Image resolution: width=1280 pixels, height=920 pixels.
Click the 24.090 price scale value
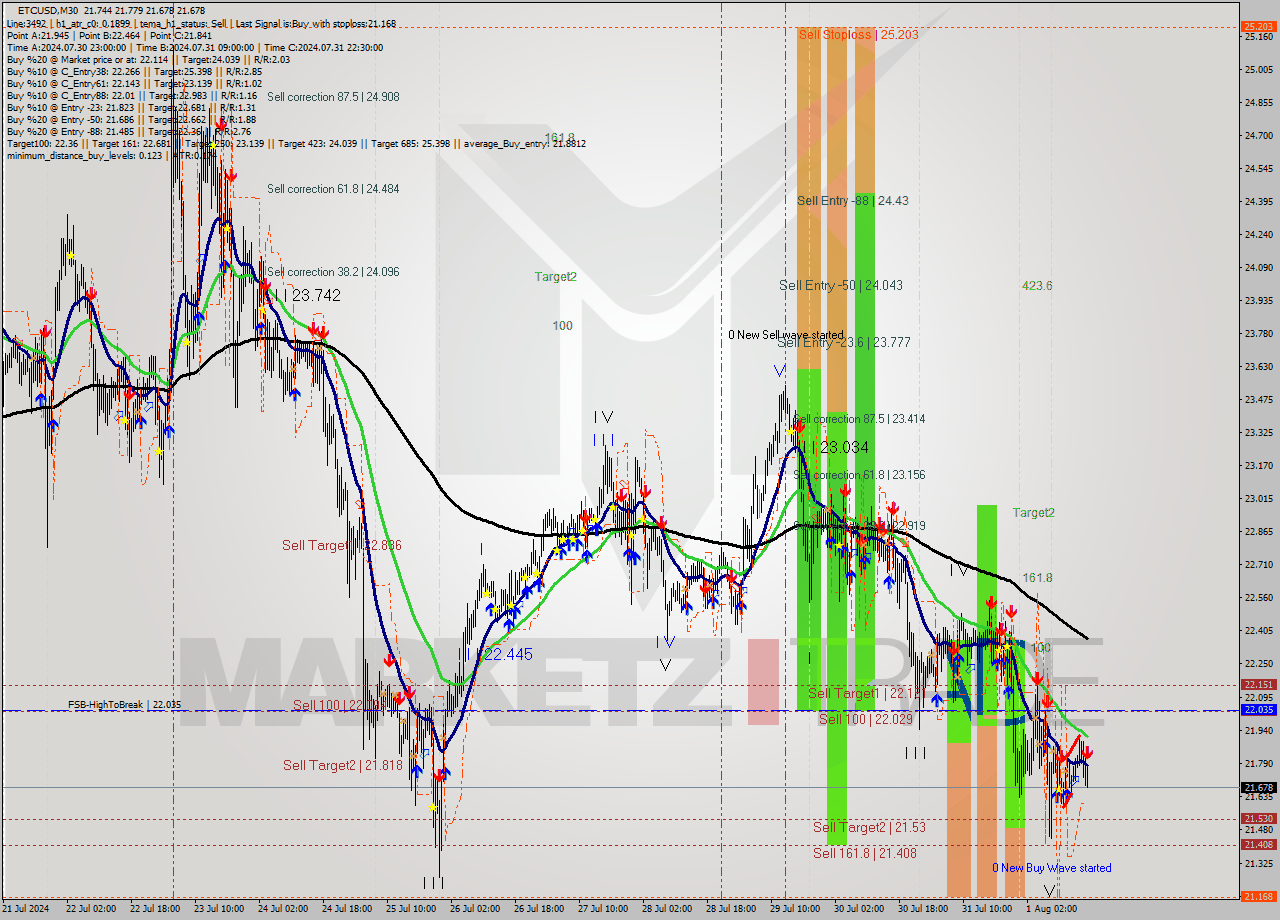(1257, 267)
